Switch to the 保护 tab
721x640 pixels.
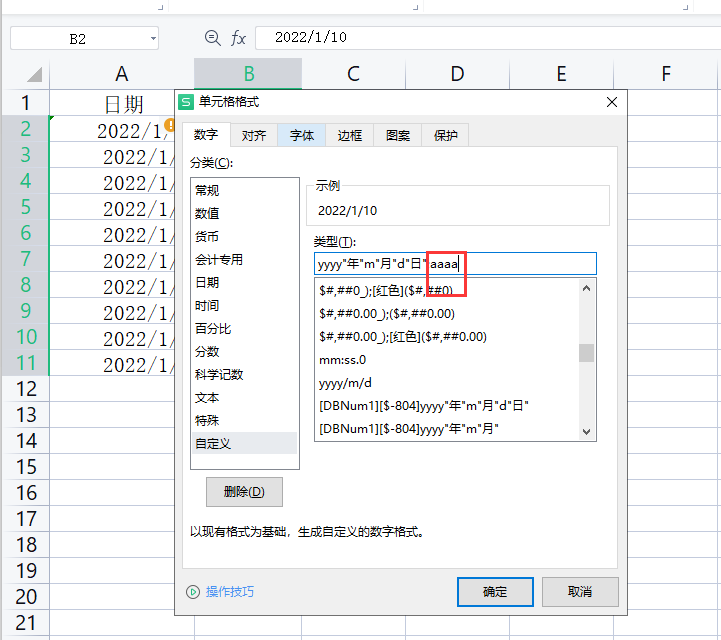pyautogui.click(x=445, y=136)
